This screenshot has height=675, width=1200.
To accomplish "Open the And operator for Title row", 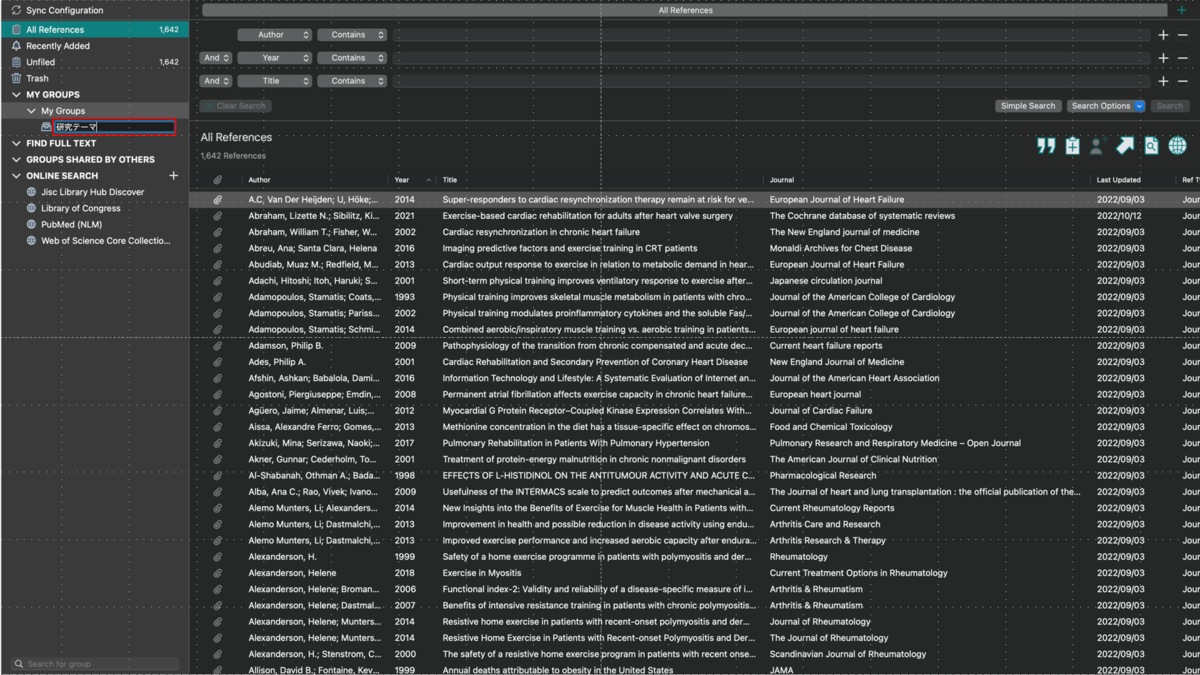I will [x=215, y=81].
